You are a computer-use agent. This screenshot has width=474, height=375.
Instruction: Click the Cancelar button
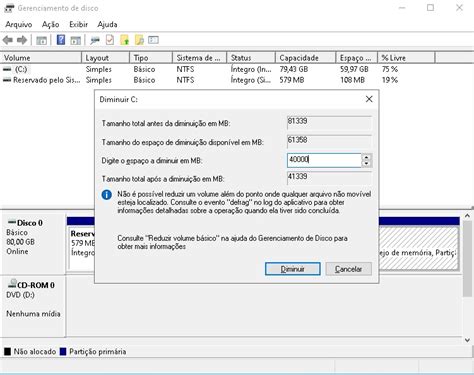point(348,269)
